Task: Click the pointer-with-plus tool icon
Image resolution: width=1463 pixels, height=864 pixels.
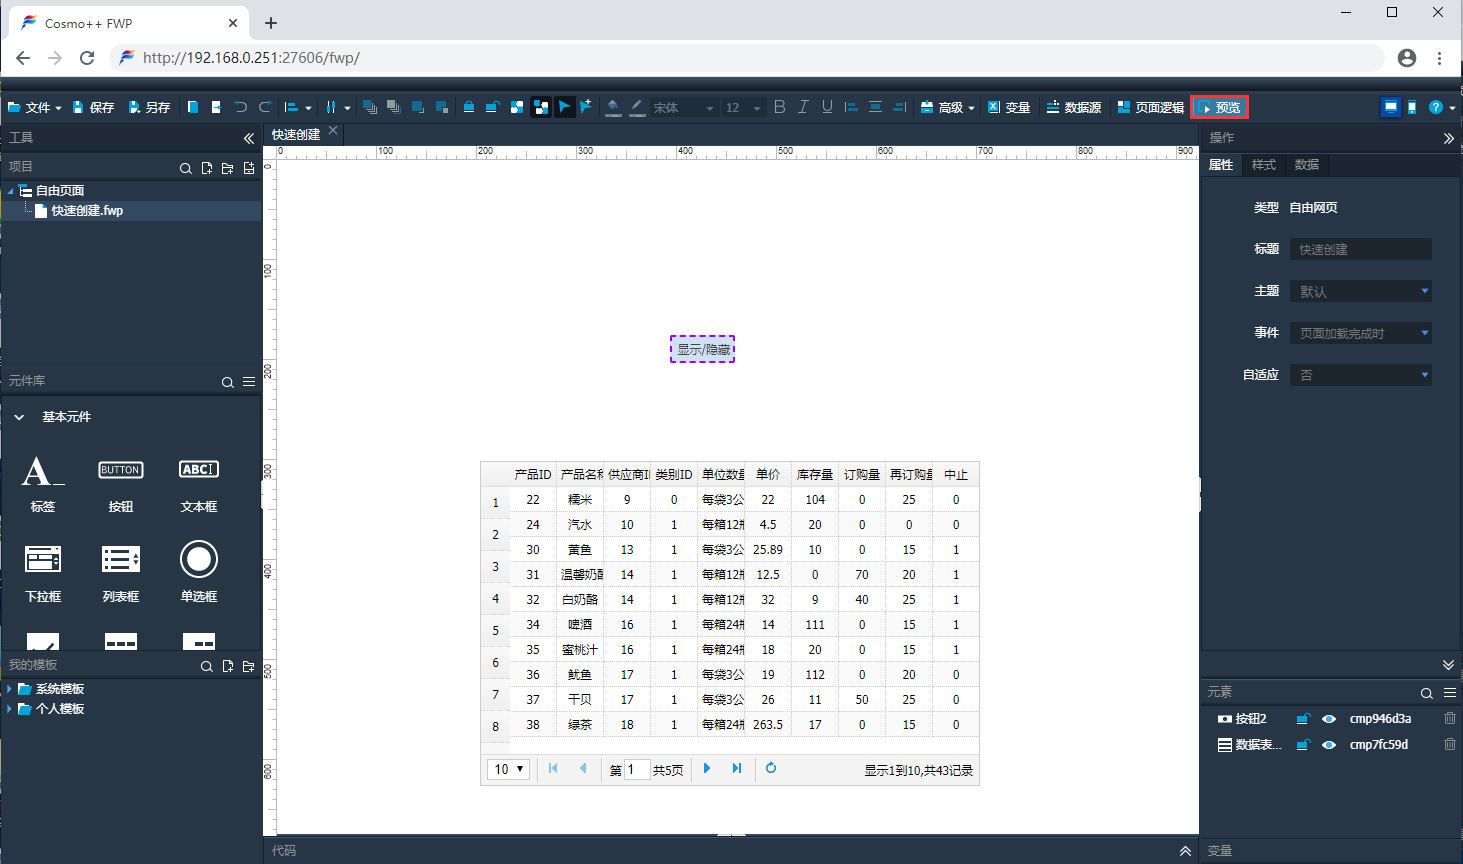Action: coord(586,107)
